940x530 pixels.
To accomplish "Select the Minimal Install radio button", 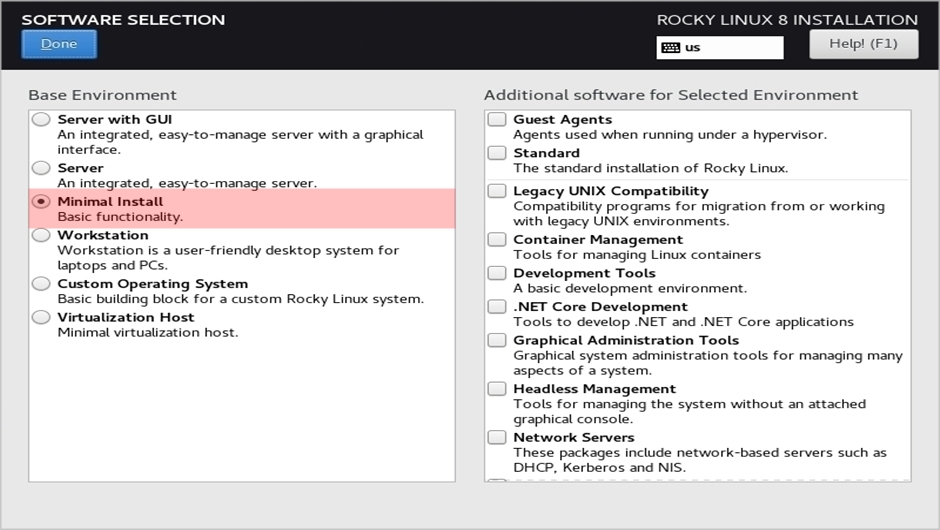I will [41, 201].
